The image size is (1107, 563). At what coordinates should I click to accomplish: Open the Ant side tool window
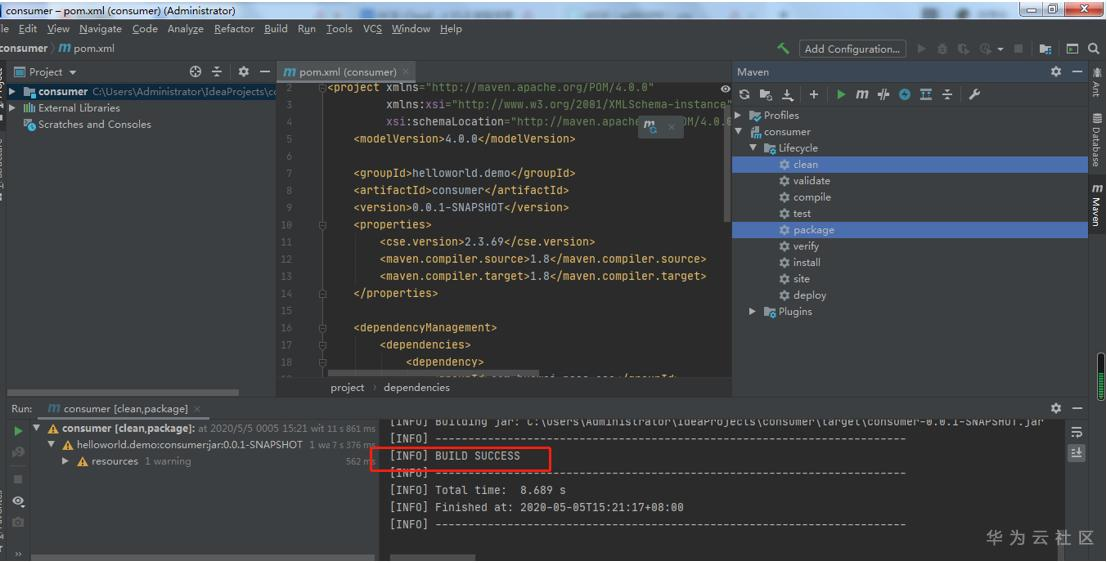[1096, 83]
